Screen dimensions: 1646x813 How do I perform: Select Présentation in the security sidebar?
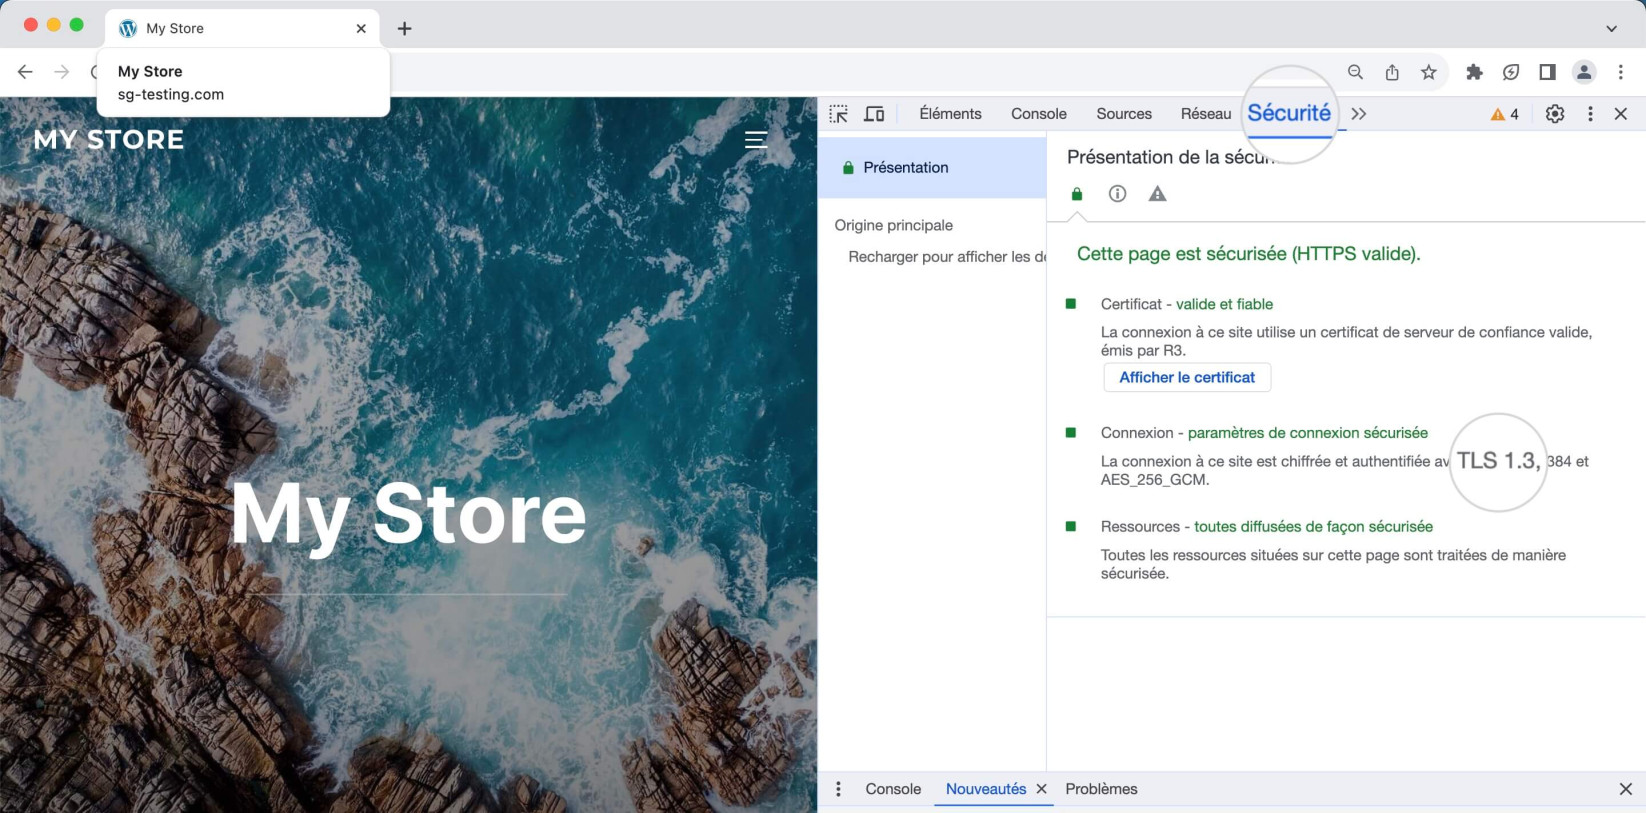tap(932, 167)
